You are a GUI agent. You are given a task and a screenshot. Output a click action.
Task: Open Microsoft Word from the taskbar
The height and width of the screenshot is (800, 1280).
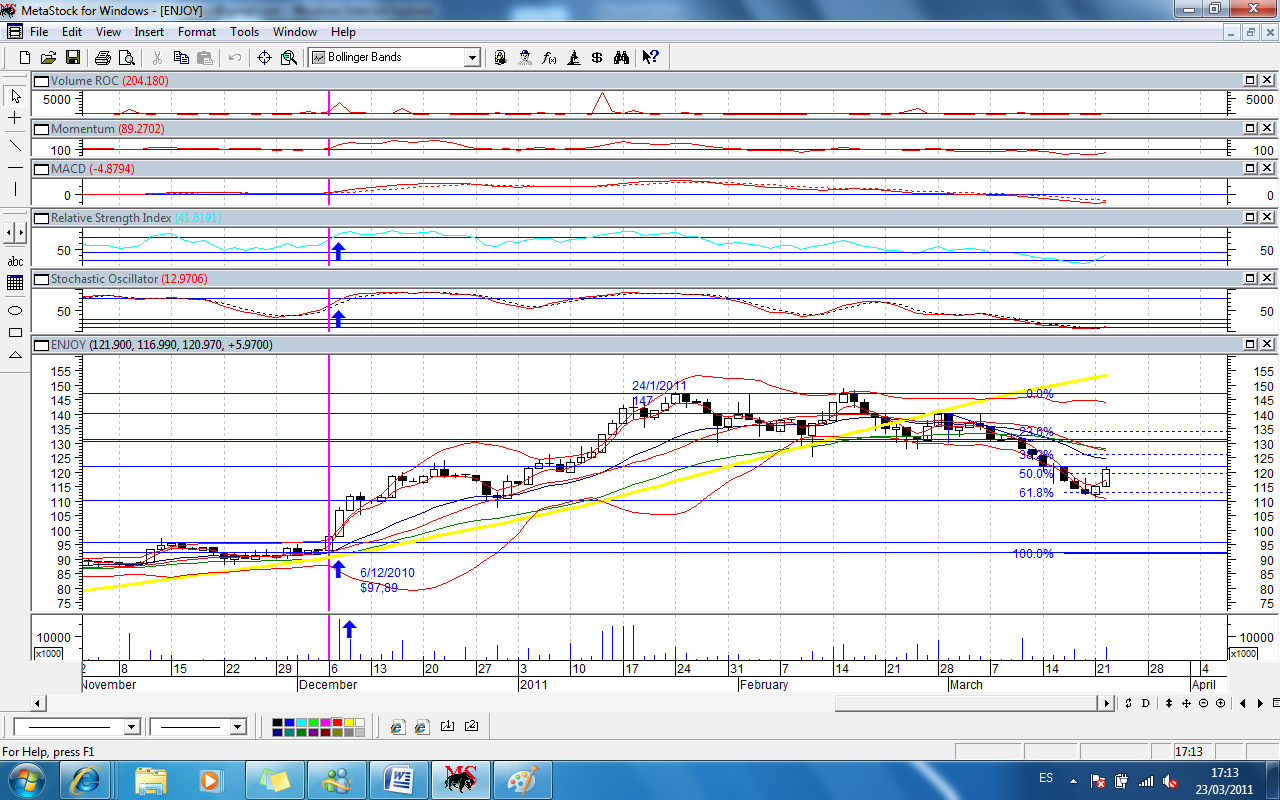point(398,779)
